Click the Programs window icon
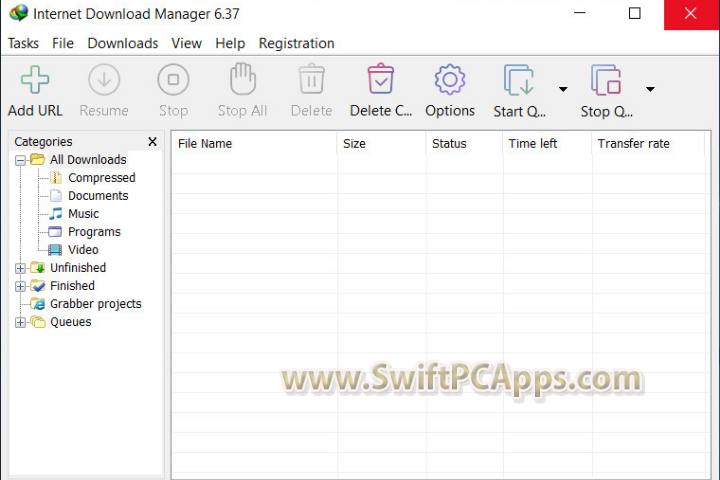The height and width of the screenshot is (480, 720). [x=55, y=232]
